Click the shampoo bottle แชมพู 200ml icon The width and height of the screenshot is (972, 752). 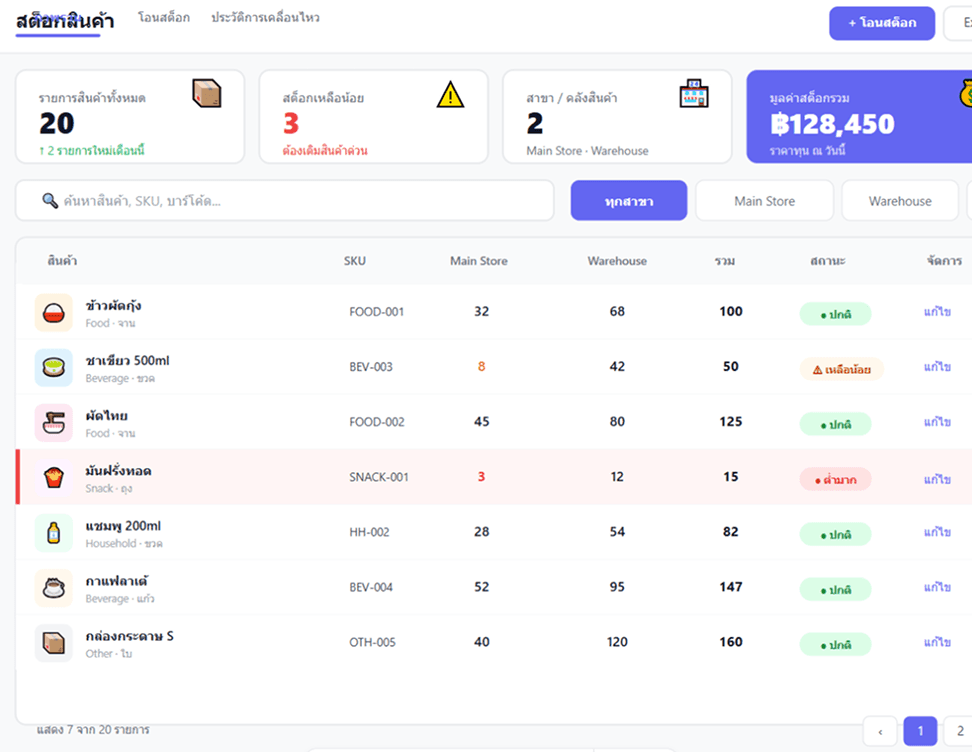click(53, 533)
